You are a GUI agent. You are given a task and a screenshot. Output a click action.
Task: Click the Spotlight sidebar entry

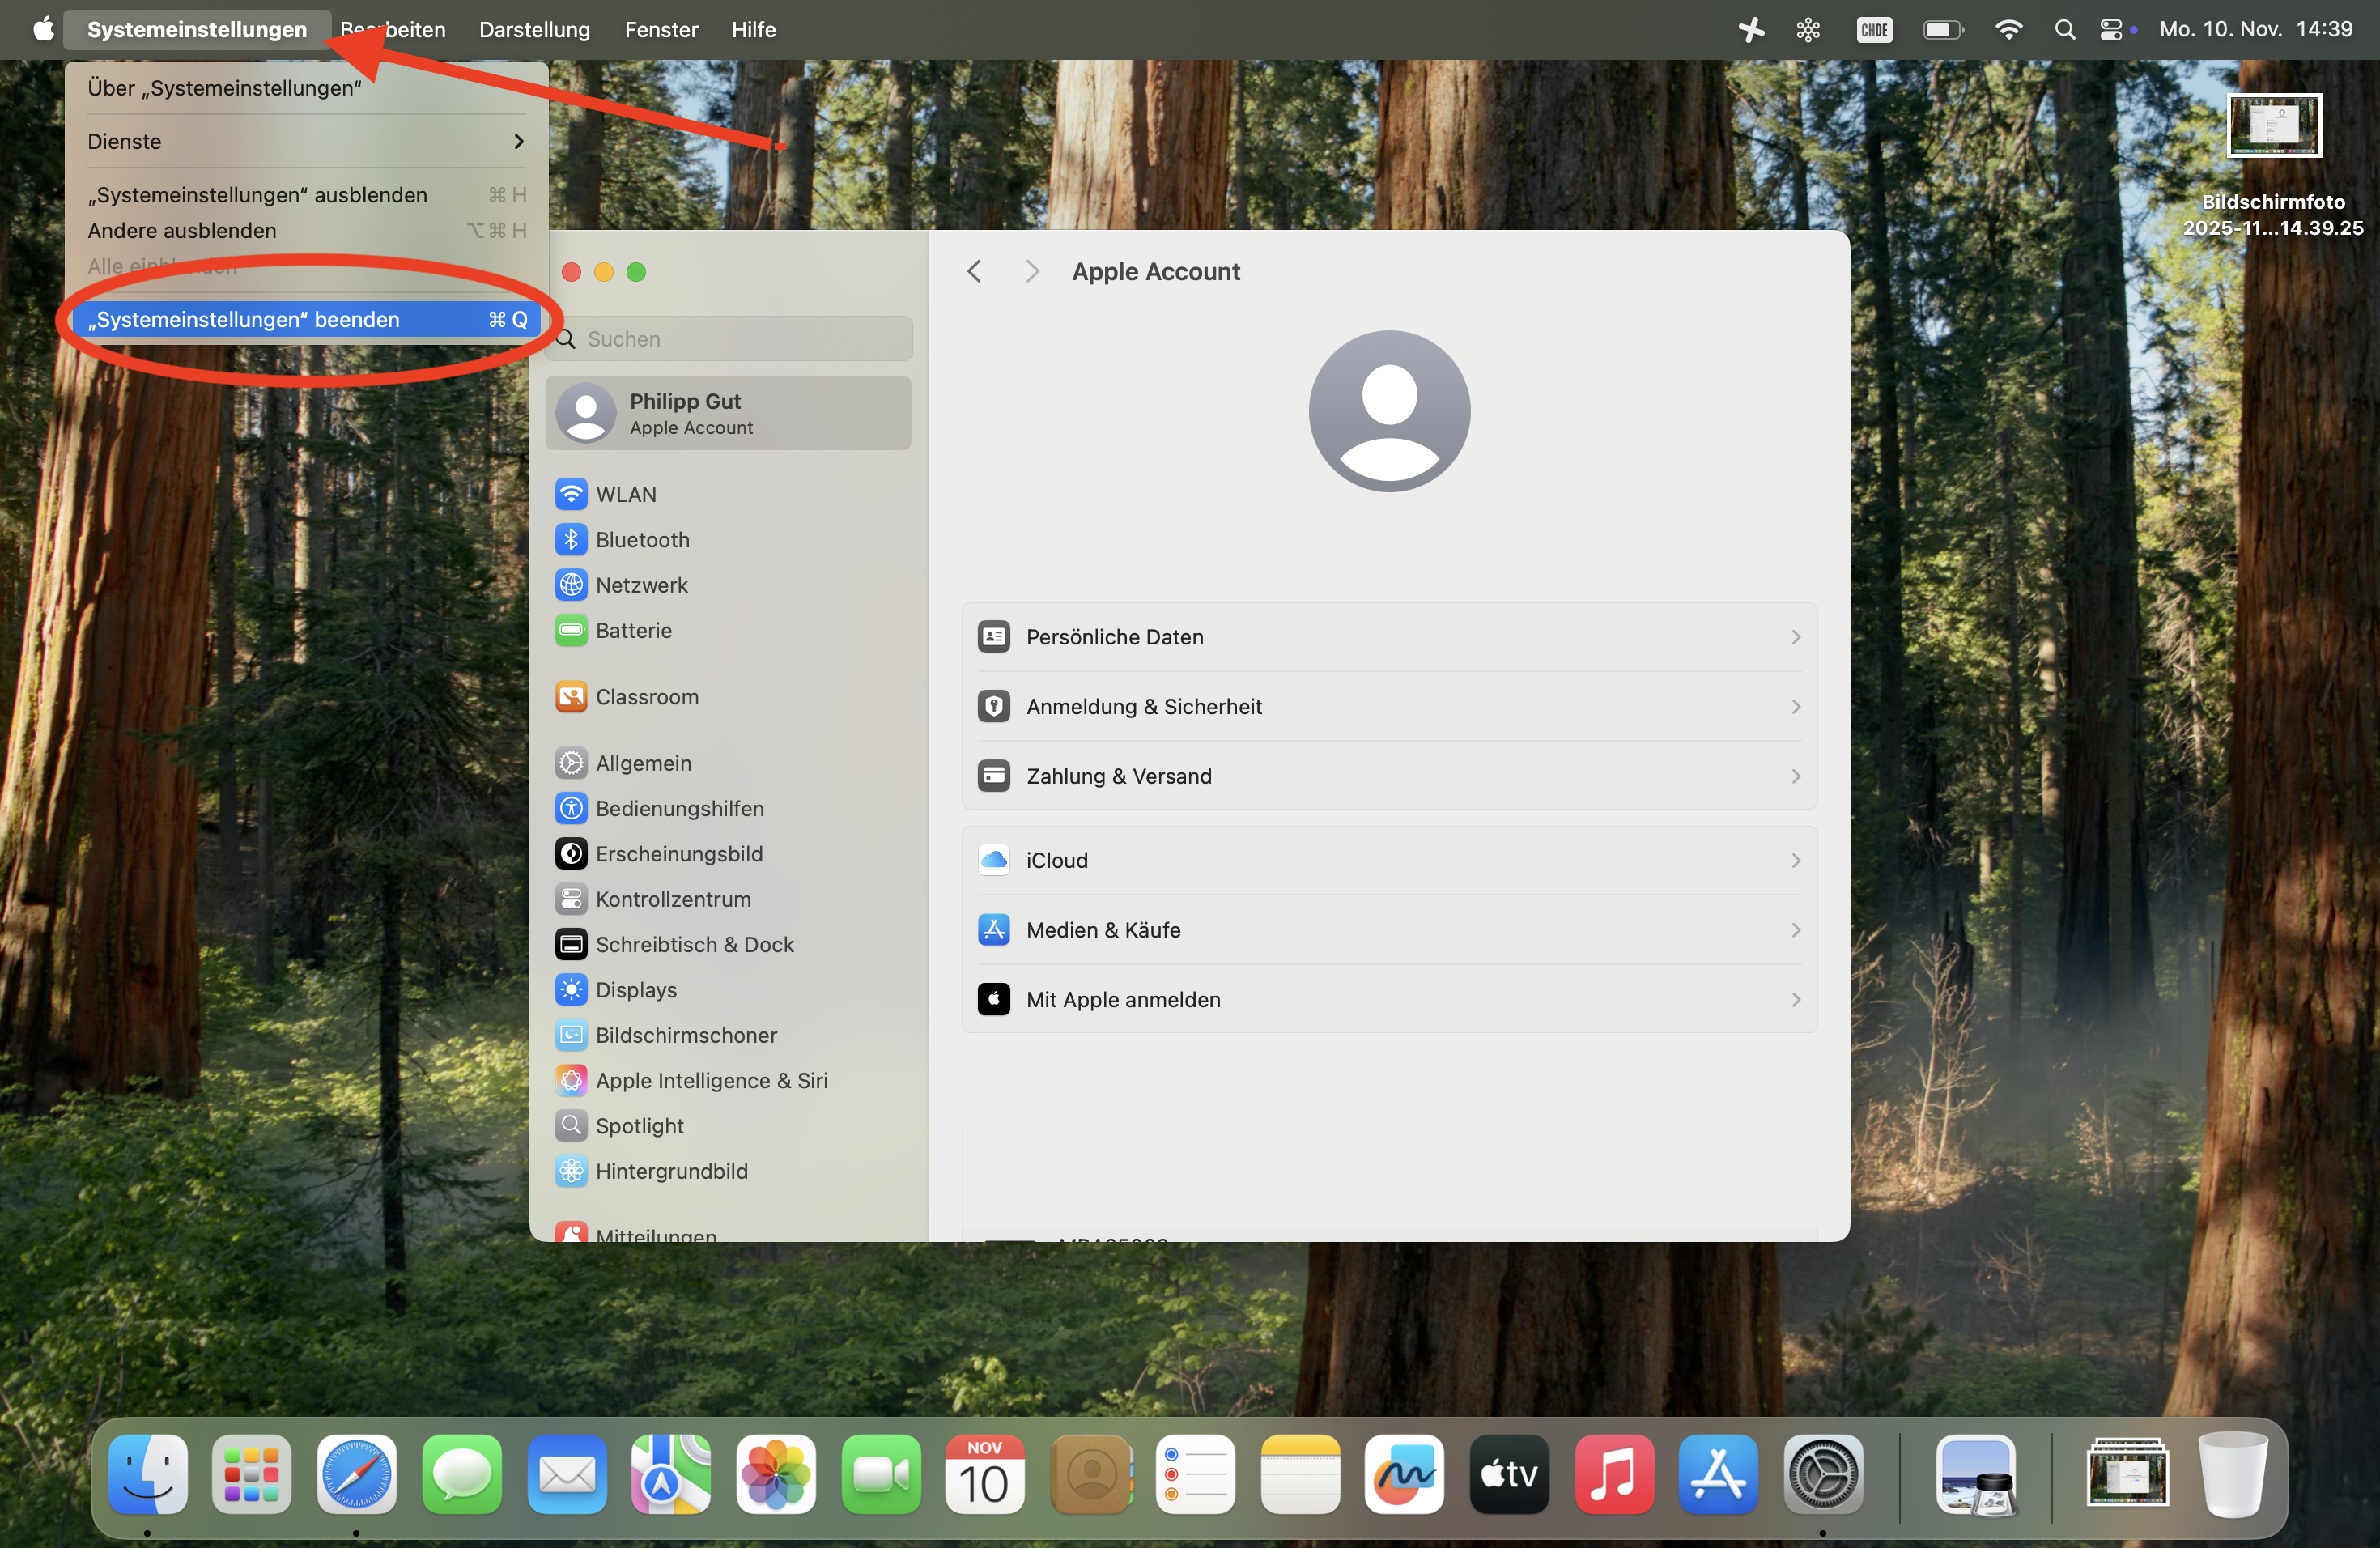(639, 1126)
